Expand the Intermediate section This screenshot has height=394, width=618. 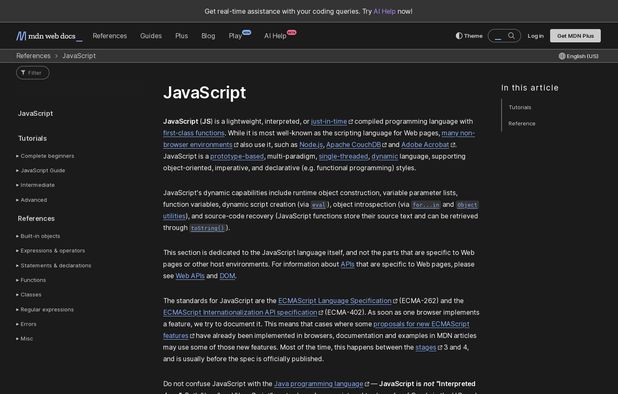35,185
